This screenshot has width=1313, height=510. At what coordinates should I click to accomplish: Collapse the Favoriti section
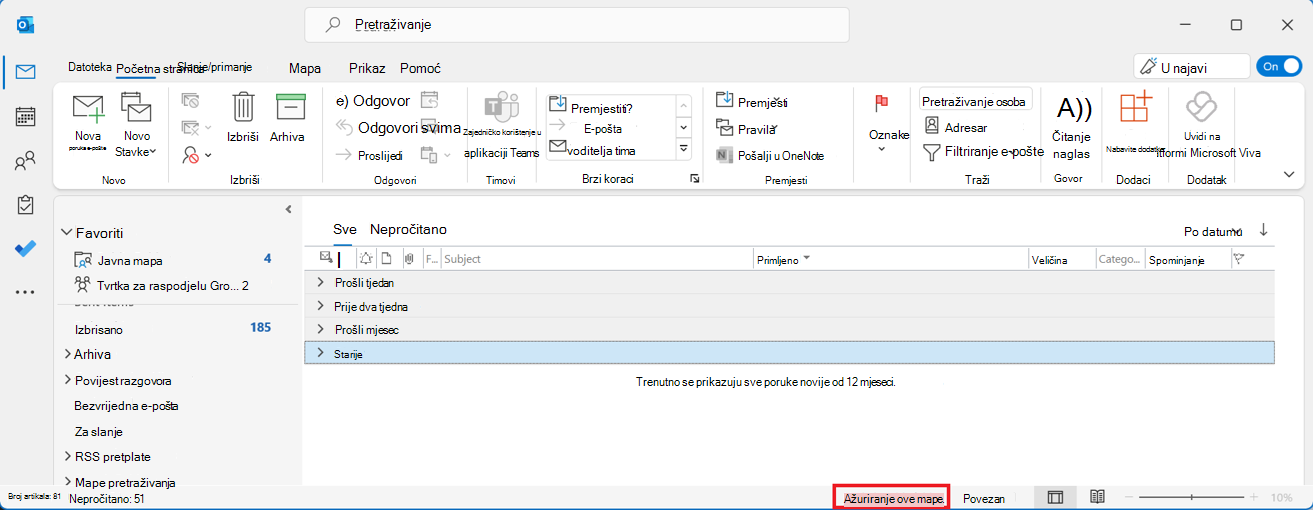coord(68,233)
